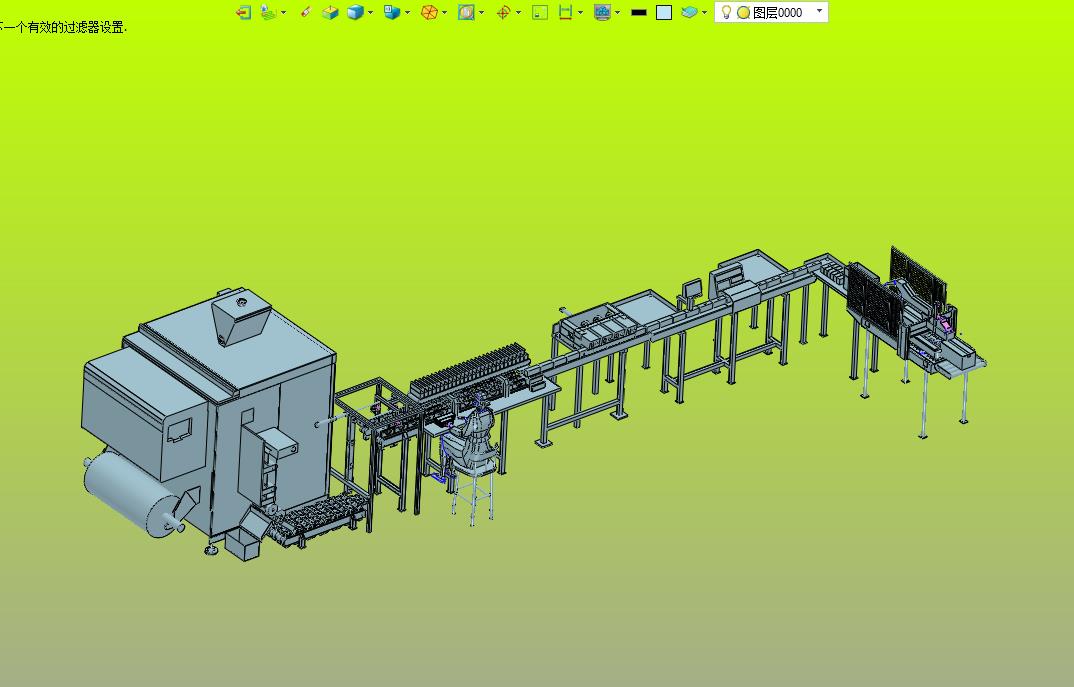
Task: Toggle the light bulb layer visibility
Action: [x=727, y=12]
